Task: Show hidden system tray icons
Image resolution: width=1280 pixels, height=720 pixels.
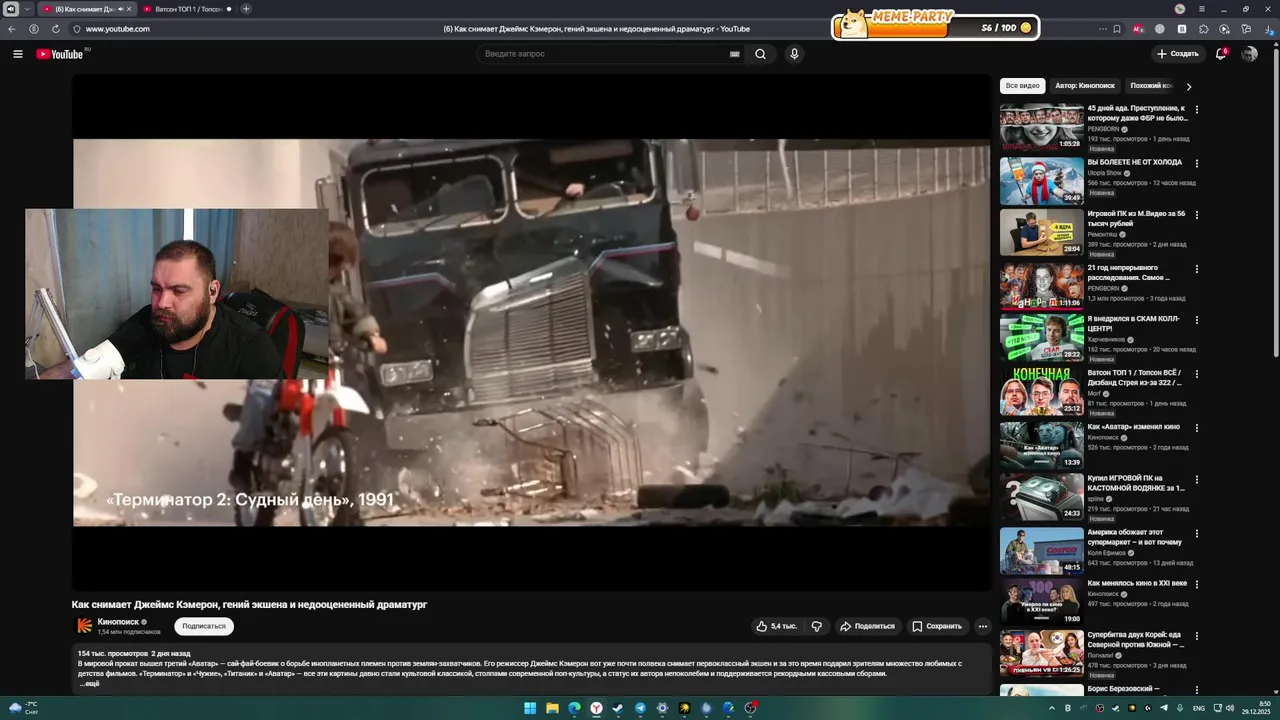Action: 1051,708
